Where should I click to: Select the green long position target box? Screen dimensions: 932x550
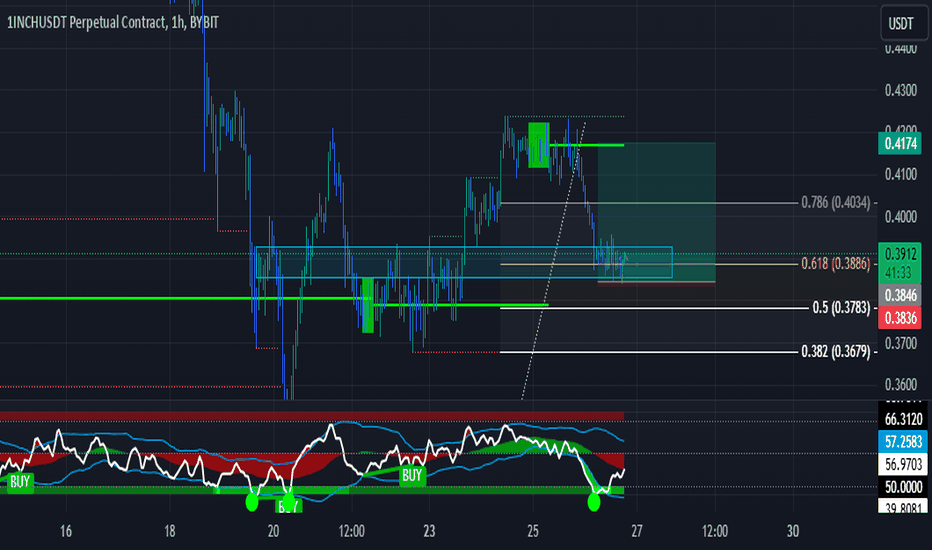(x=656, y=212)
